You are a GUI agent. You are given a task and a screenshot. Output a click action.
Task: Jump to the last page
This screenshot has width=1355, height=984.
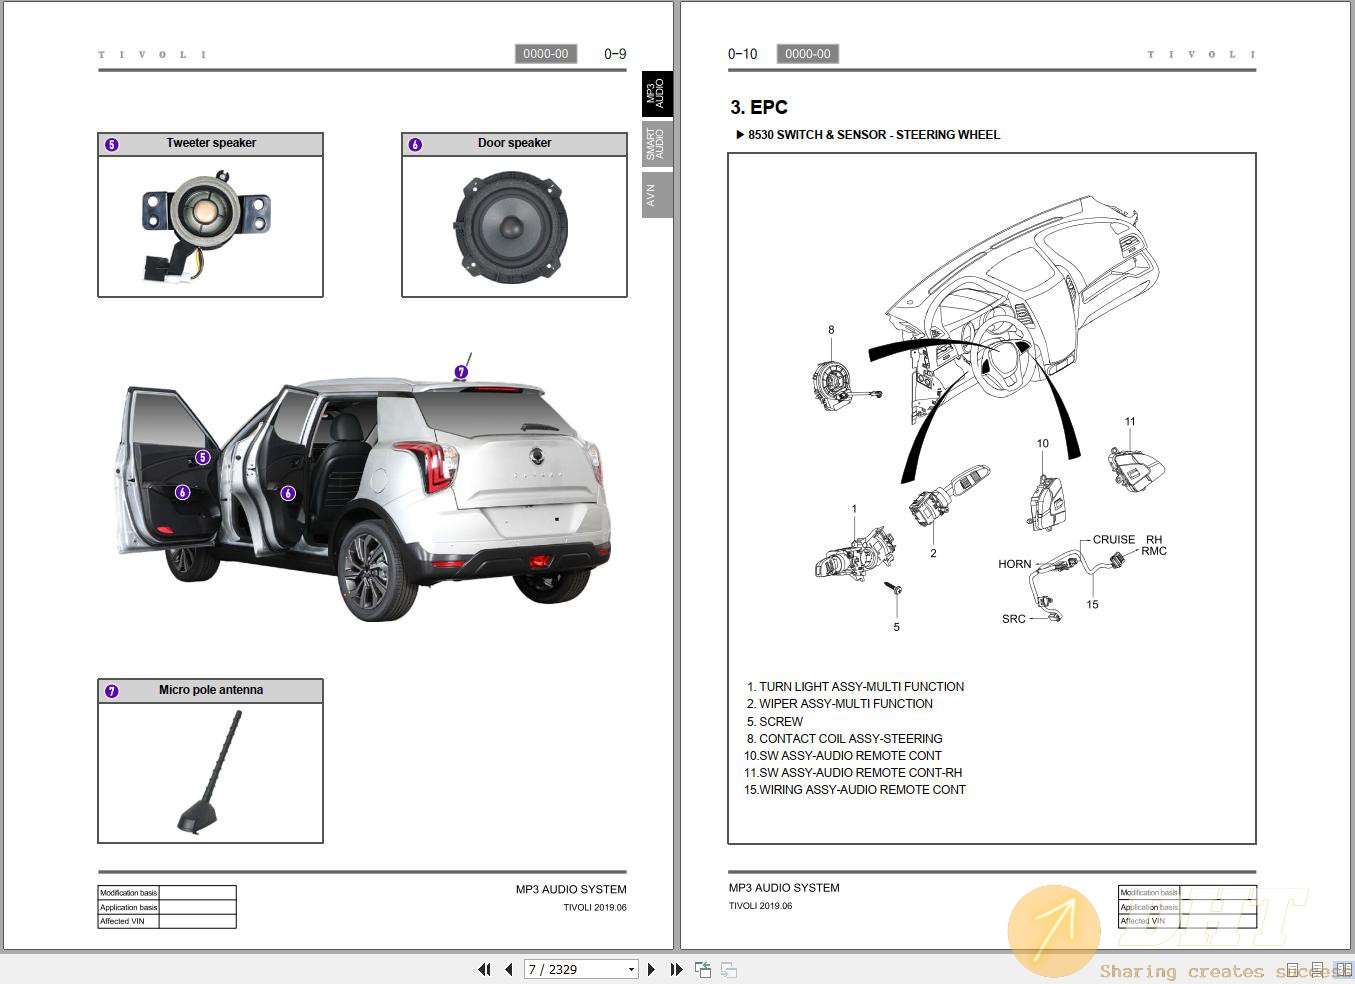tap(676, 969)
